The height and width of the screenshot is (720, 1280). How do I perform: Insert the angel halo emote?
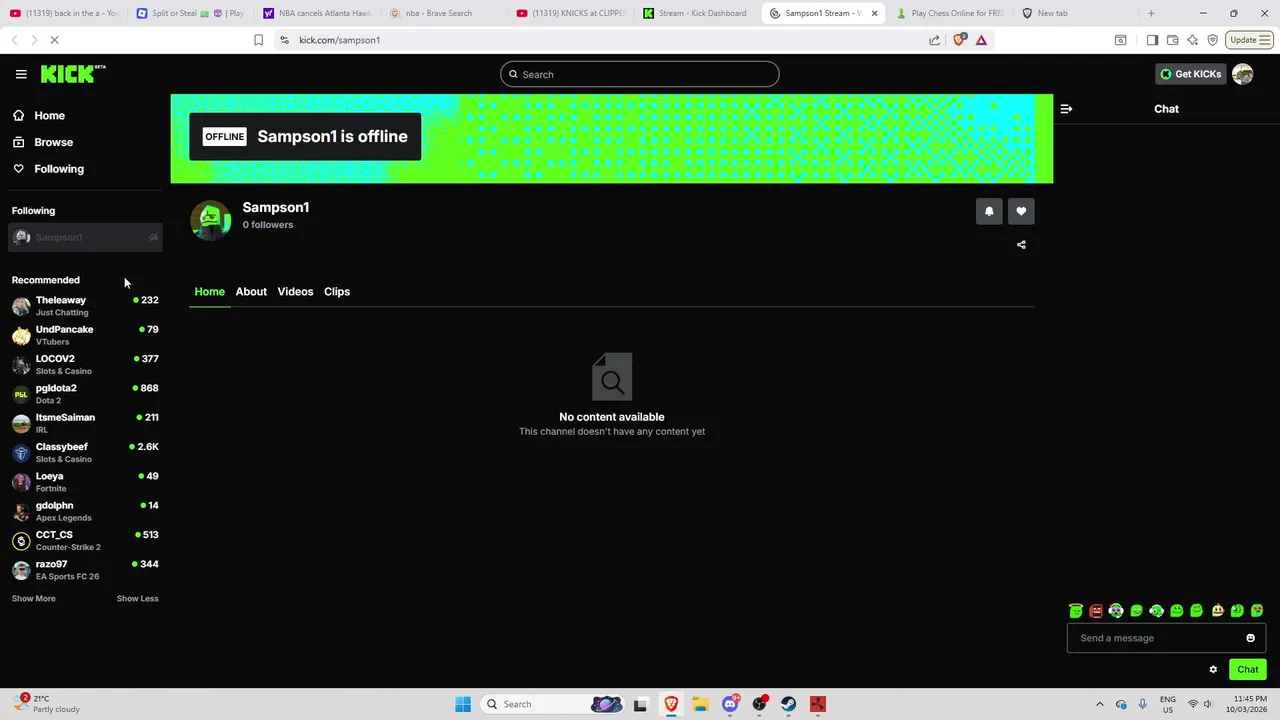(x=1075, y=610)
